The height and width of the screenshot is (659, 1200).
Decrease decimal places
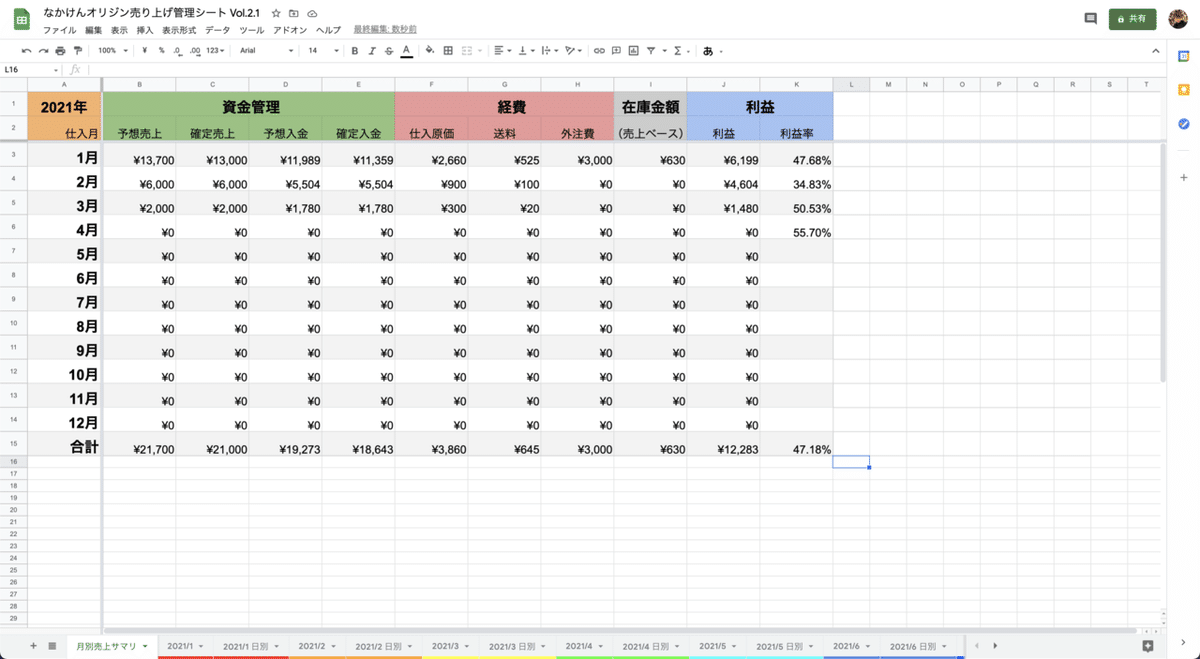click(x=177, y=50)
